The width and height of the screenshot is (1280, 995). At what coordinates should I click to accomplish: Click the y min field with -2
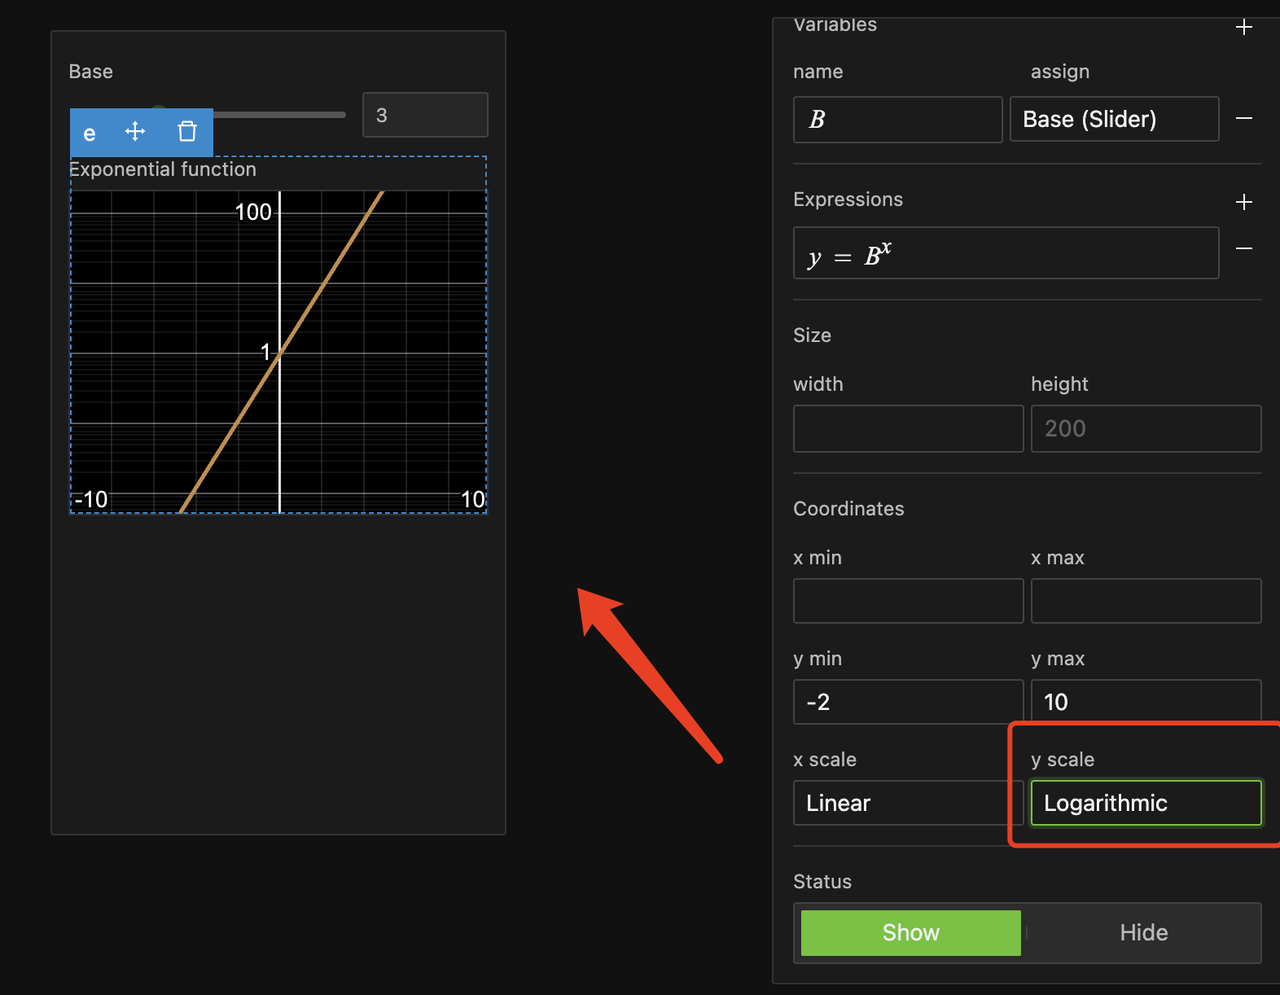click(908, 702)
